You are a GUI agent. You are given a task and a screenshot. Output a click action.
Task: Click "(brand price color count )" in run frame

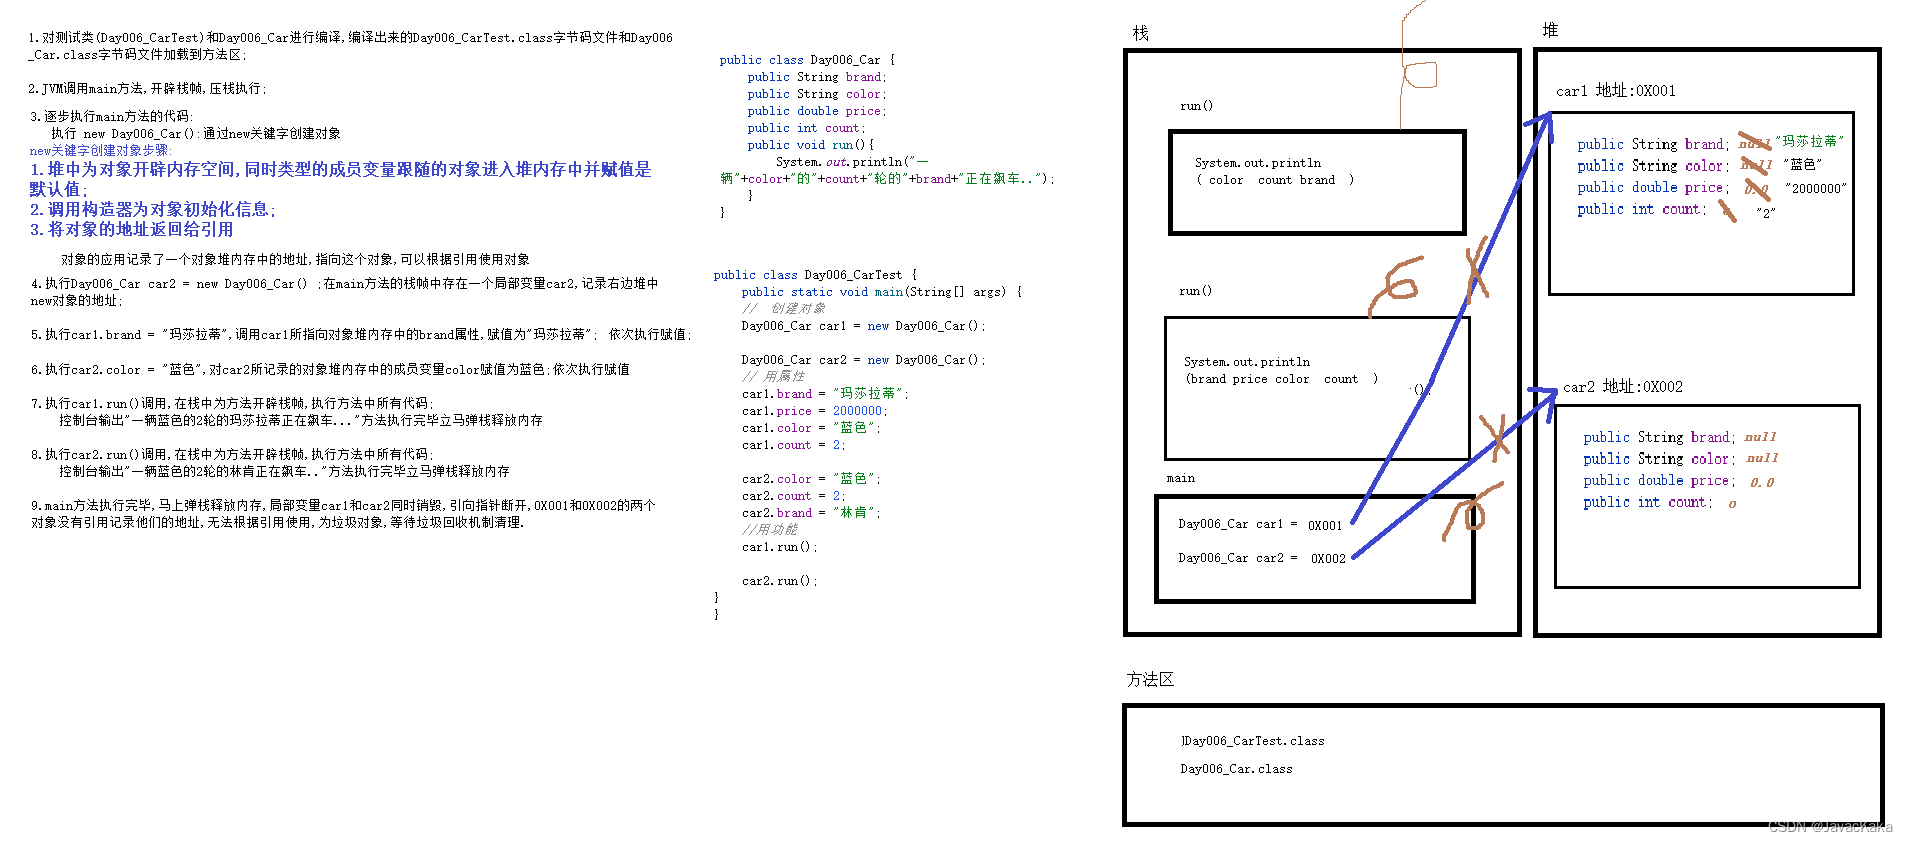tap(1282, 379)
